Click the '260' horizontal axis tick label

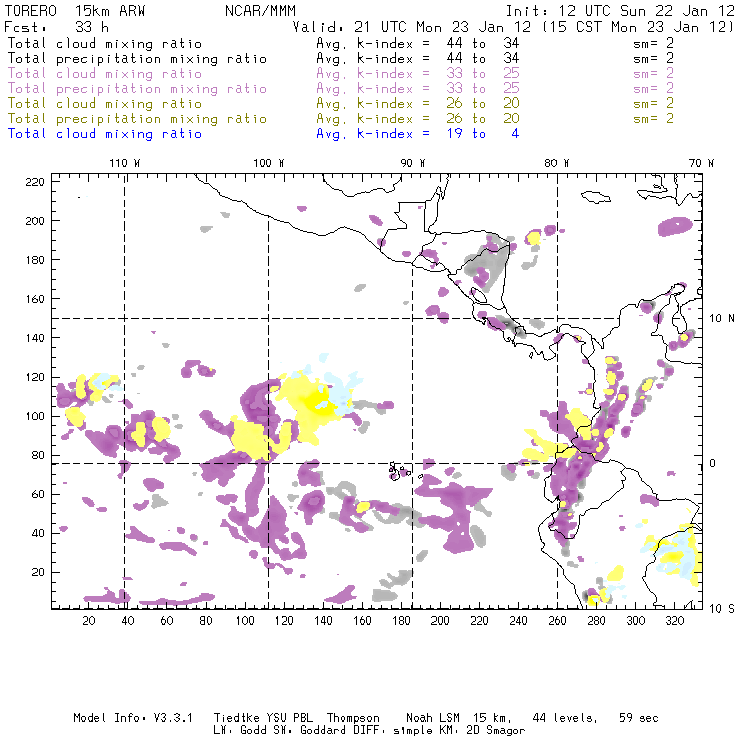coord(557,621)
